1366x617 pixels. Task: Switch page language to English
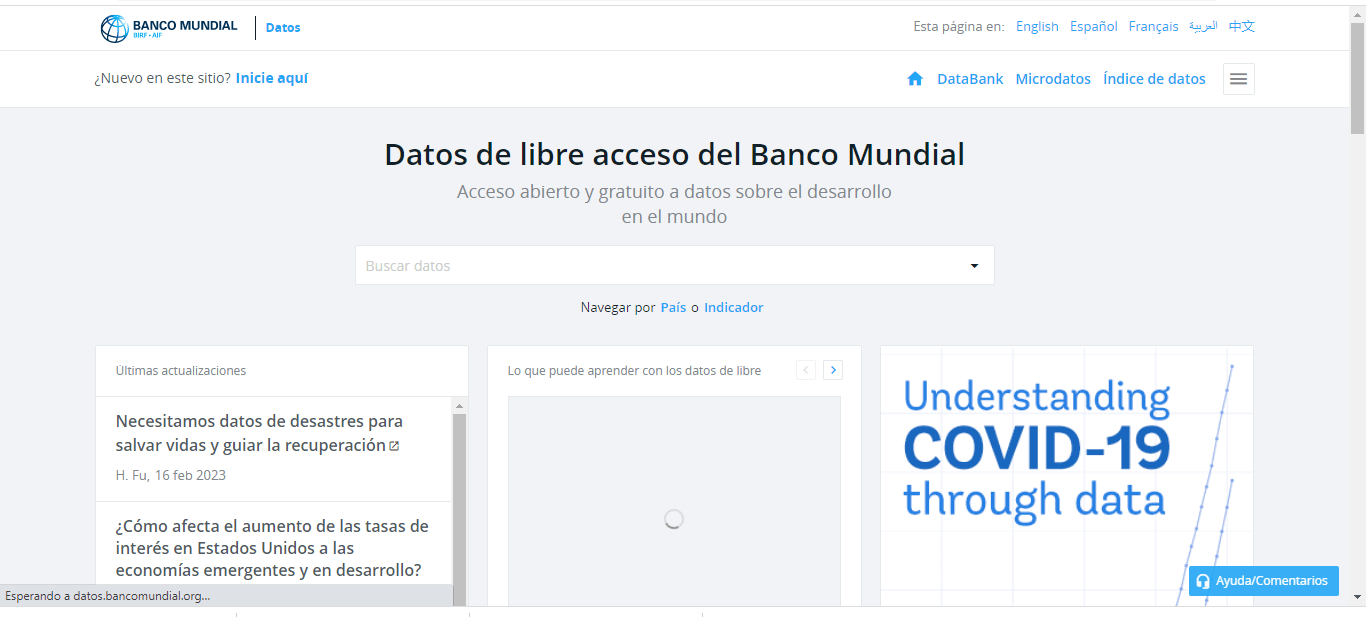pyautogui.click(x=1037, y=27)
